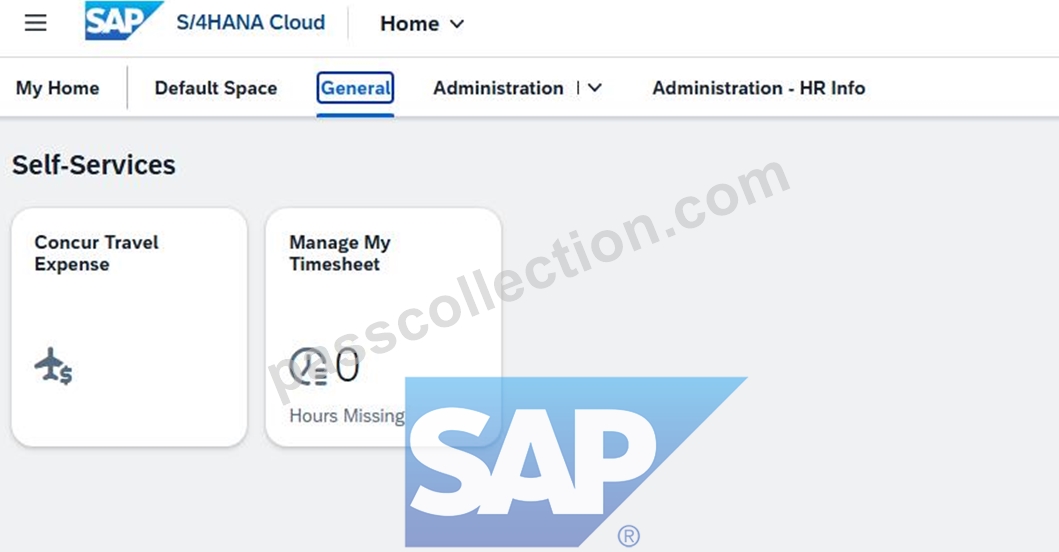Open the Concur Travel Expense tile
Viewport: 1059px width, 552px height.
coord(130,327)
